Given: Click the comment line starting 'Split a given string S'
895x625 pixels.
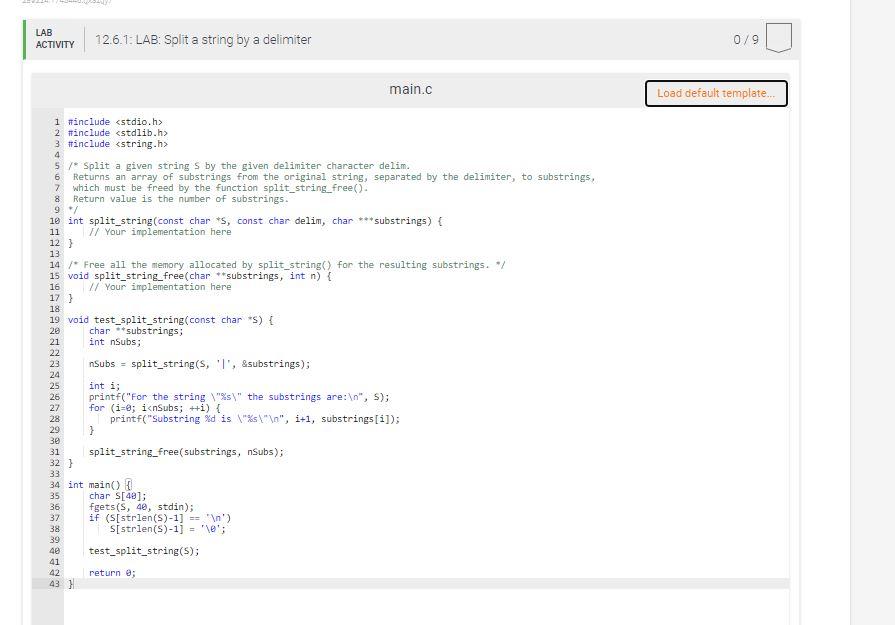Looking at the screenshot, I should coord(239,166).
